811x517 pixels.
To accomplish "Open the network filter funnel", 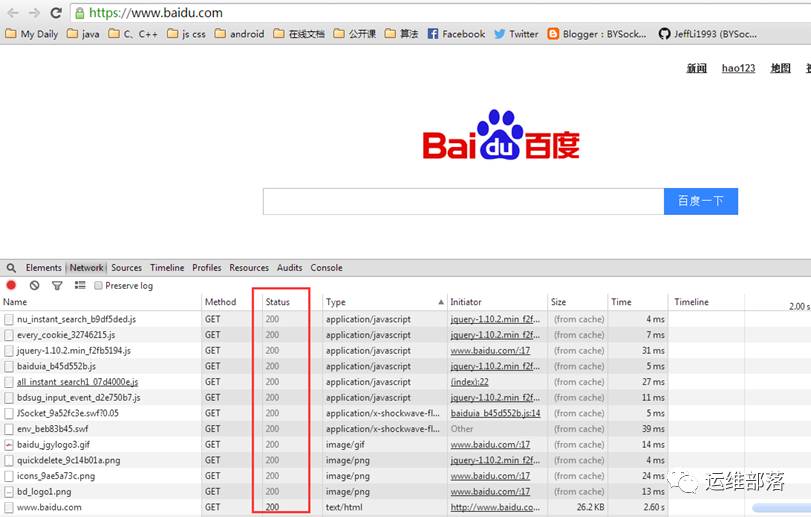I will 57,286.
